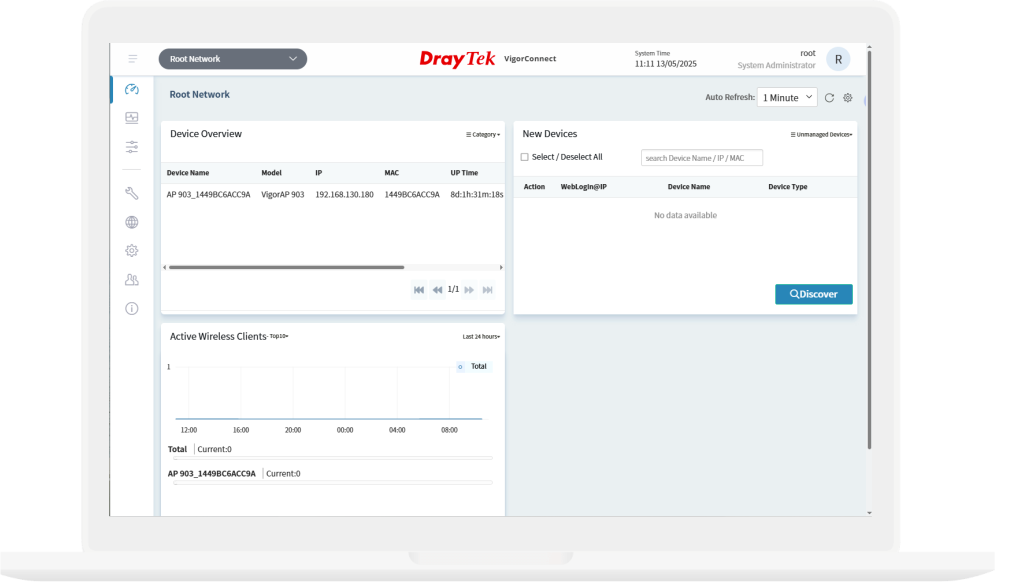The height and width of the screenshot is (582, 1009).
Task: Open the Category menu in Device Overview
Action: click(483, 134)
